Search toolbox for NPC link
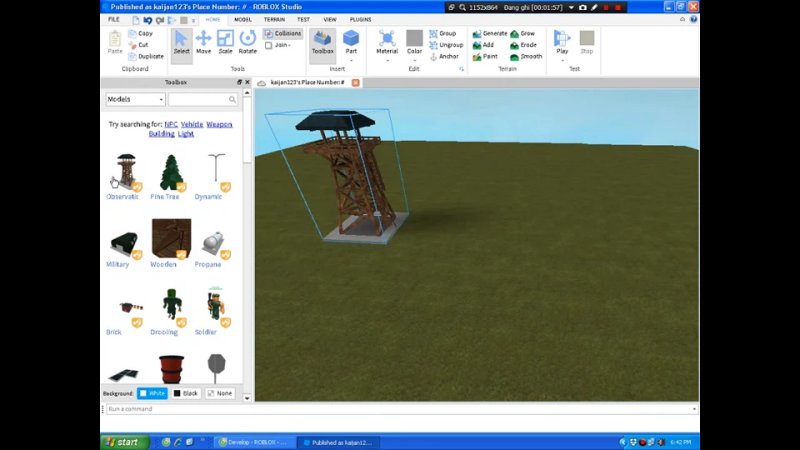This screenshot has width=800, height=450. point(171,124)
